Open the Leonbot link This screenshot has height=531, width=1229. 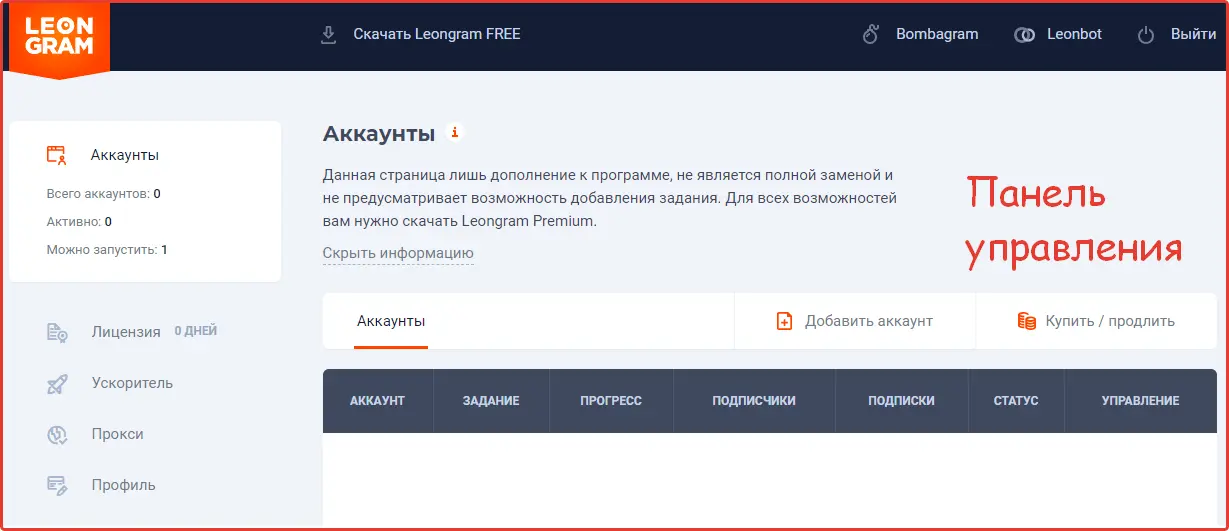1074,34
